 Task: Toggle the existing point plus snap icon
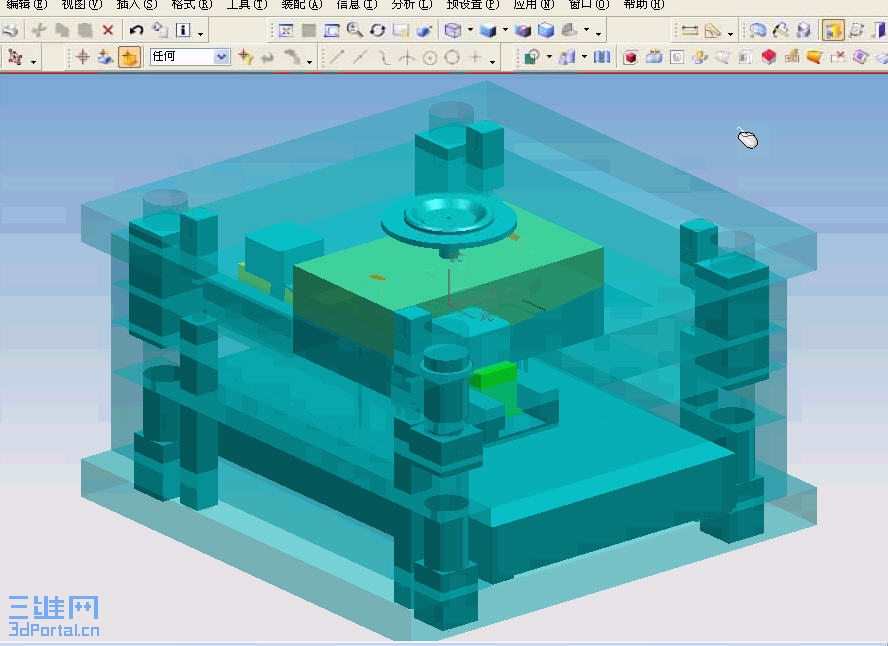pyautogui.click(x=475, y=57)
